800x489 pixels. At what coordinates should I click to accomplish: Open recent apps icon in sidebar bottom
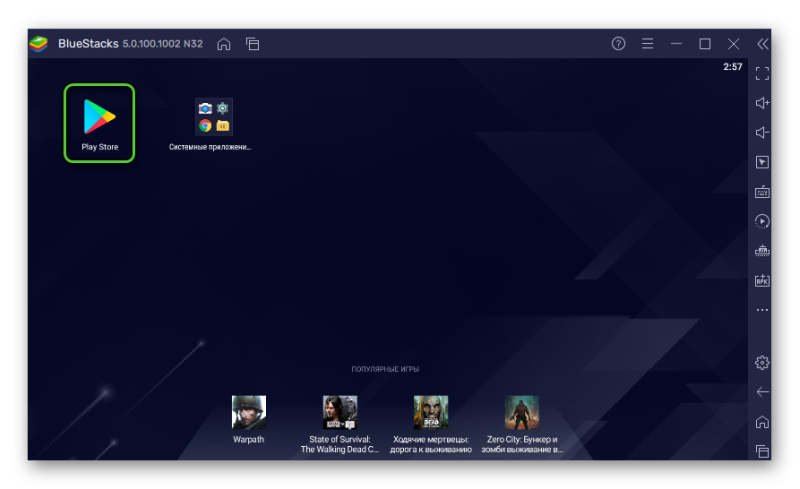click(x=762, y=451)
